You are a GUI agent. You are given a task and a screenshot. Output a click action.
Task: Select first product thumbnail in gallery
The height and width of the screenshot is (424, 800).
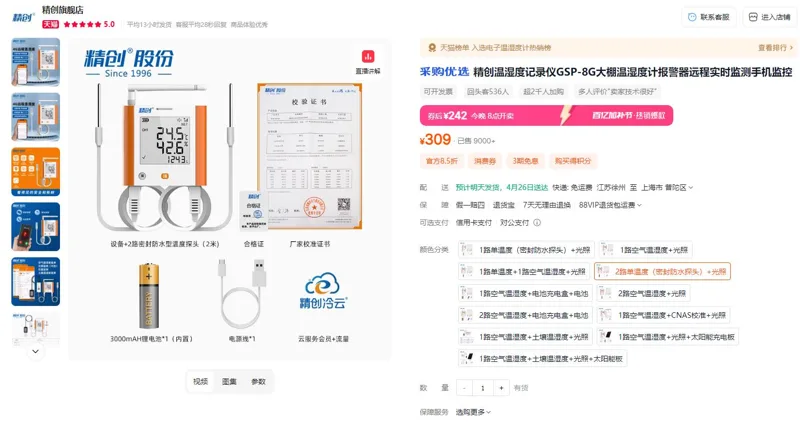[36, 62]
